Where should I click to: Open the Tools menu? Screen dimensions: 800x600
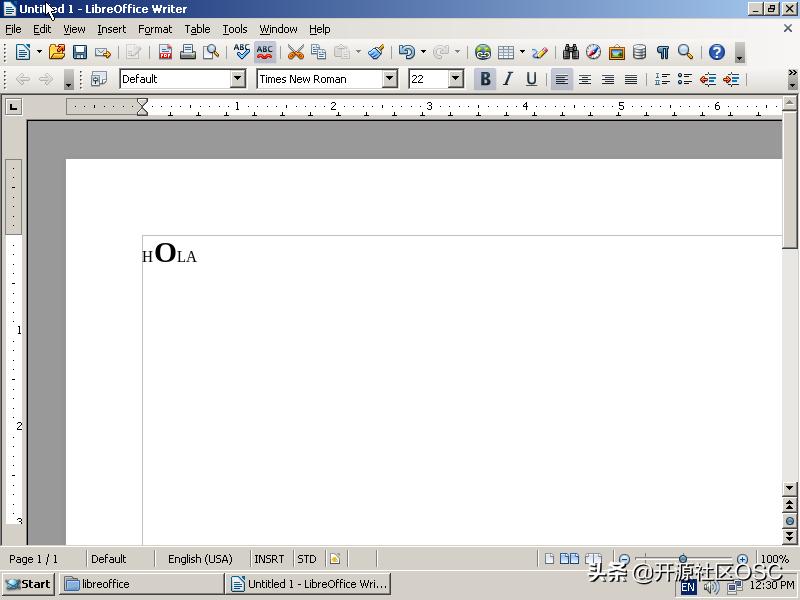pyautogui.click(x=235, y=29)
